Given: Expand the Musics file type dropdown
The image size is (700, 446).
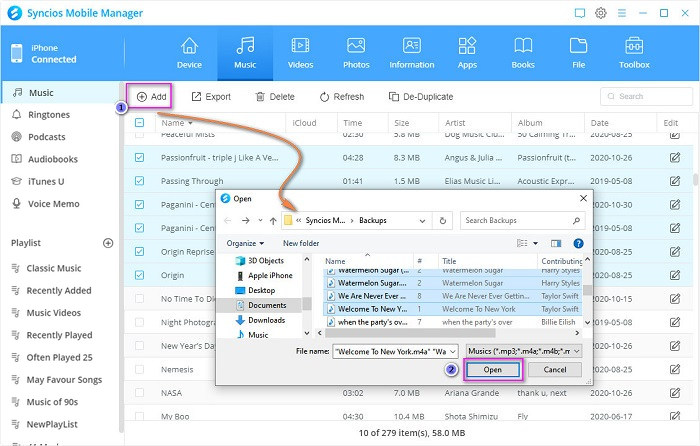Looking at the screenshot, I should tap(577, 351).
